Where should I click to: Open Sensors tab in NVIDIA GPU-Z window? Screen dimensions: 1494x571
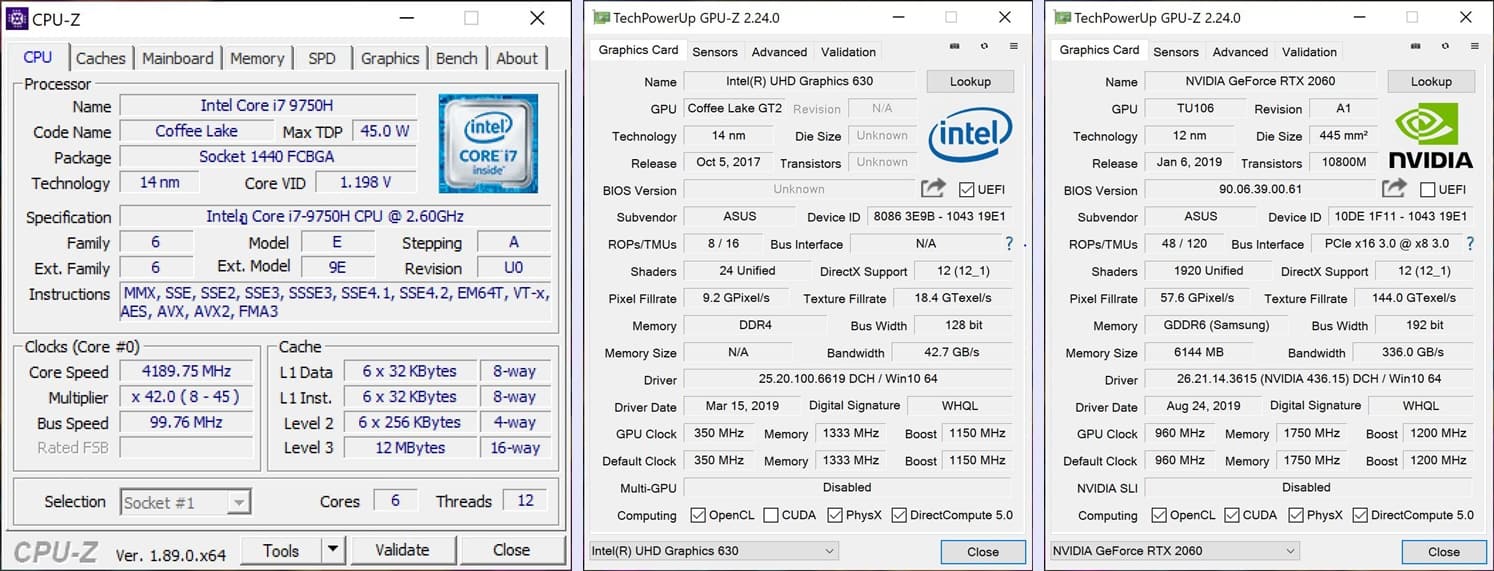pyautogui.click(x=1176, y=52)
